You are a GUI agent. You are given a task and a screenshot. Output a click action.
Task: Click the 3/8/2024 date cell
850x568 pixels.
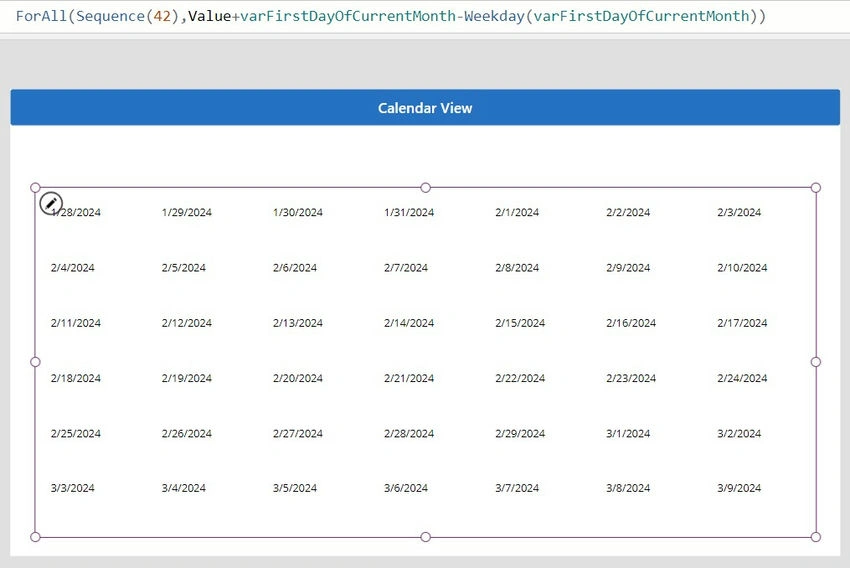(628, 488)
